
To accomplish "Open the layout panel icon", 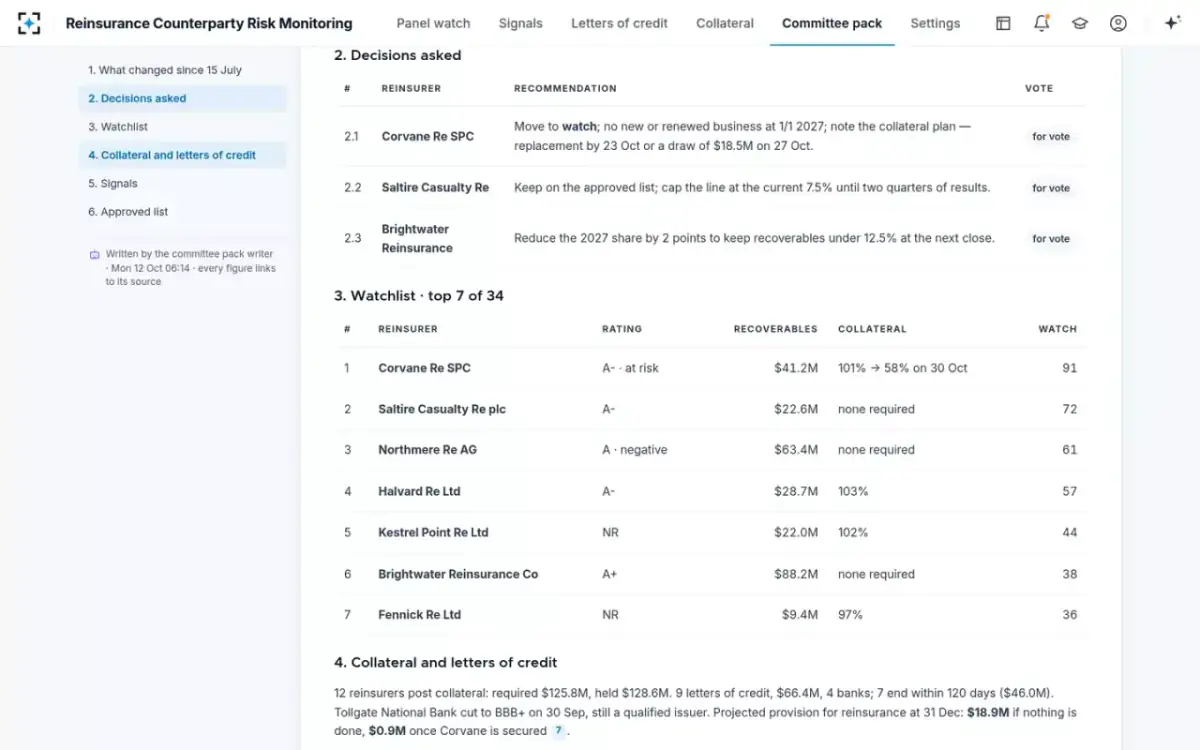I will pyautogui.click(x=1003, y=23).
